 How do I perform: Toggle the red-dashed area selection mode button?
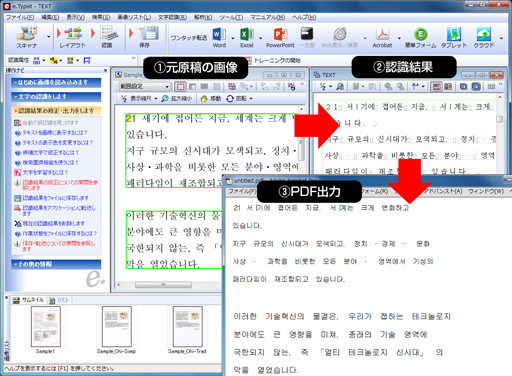point(180,87)
